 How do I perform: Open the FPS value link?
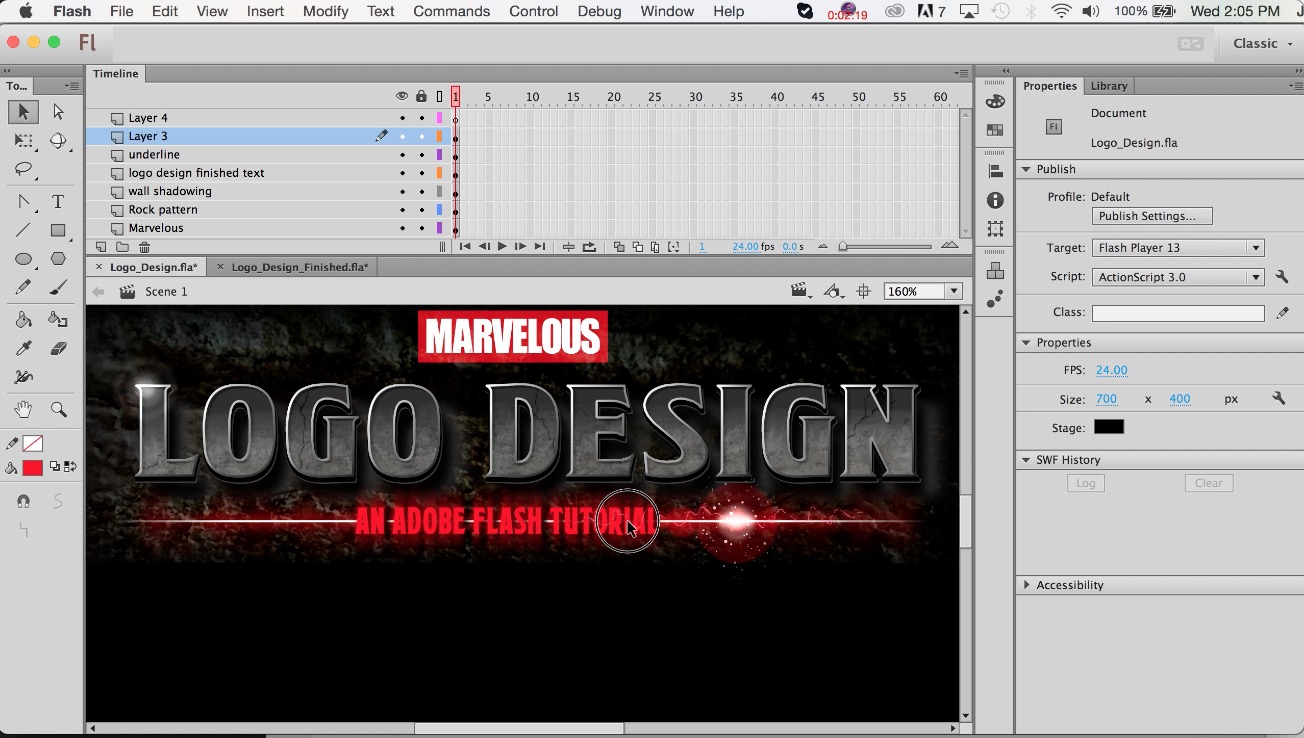1112,370
